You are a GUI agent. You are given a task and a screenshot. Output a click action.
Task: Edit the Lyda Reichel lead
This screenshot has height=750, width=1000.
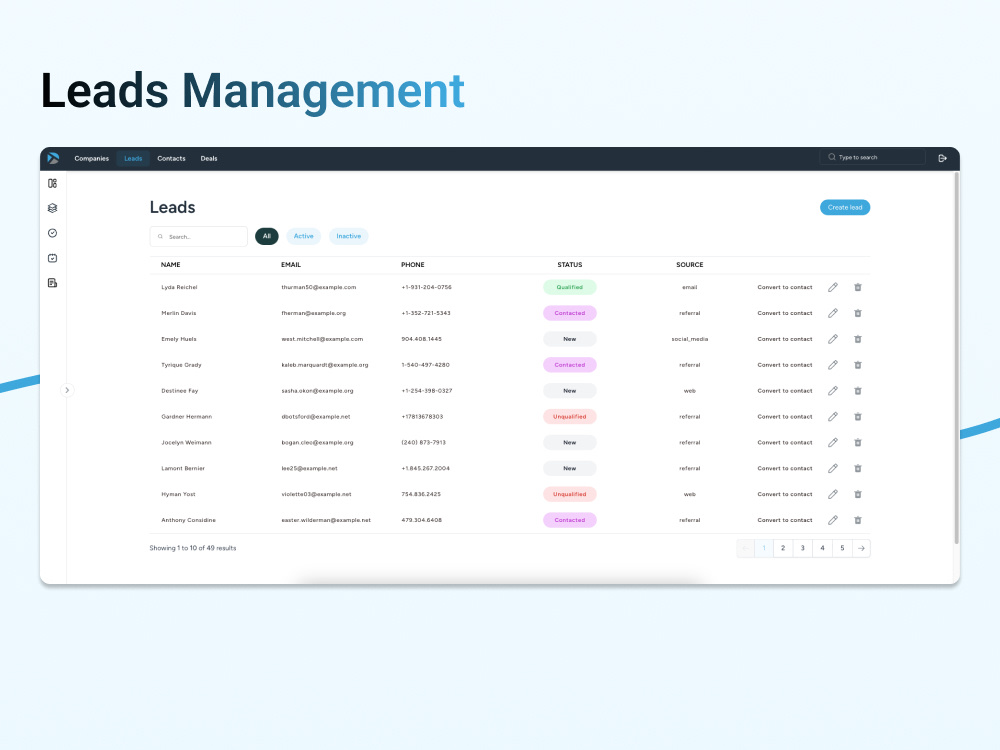click(x=833, y=288)
